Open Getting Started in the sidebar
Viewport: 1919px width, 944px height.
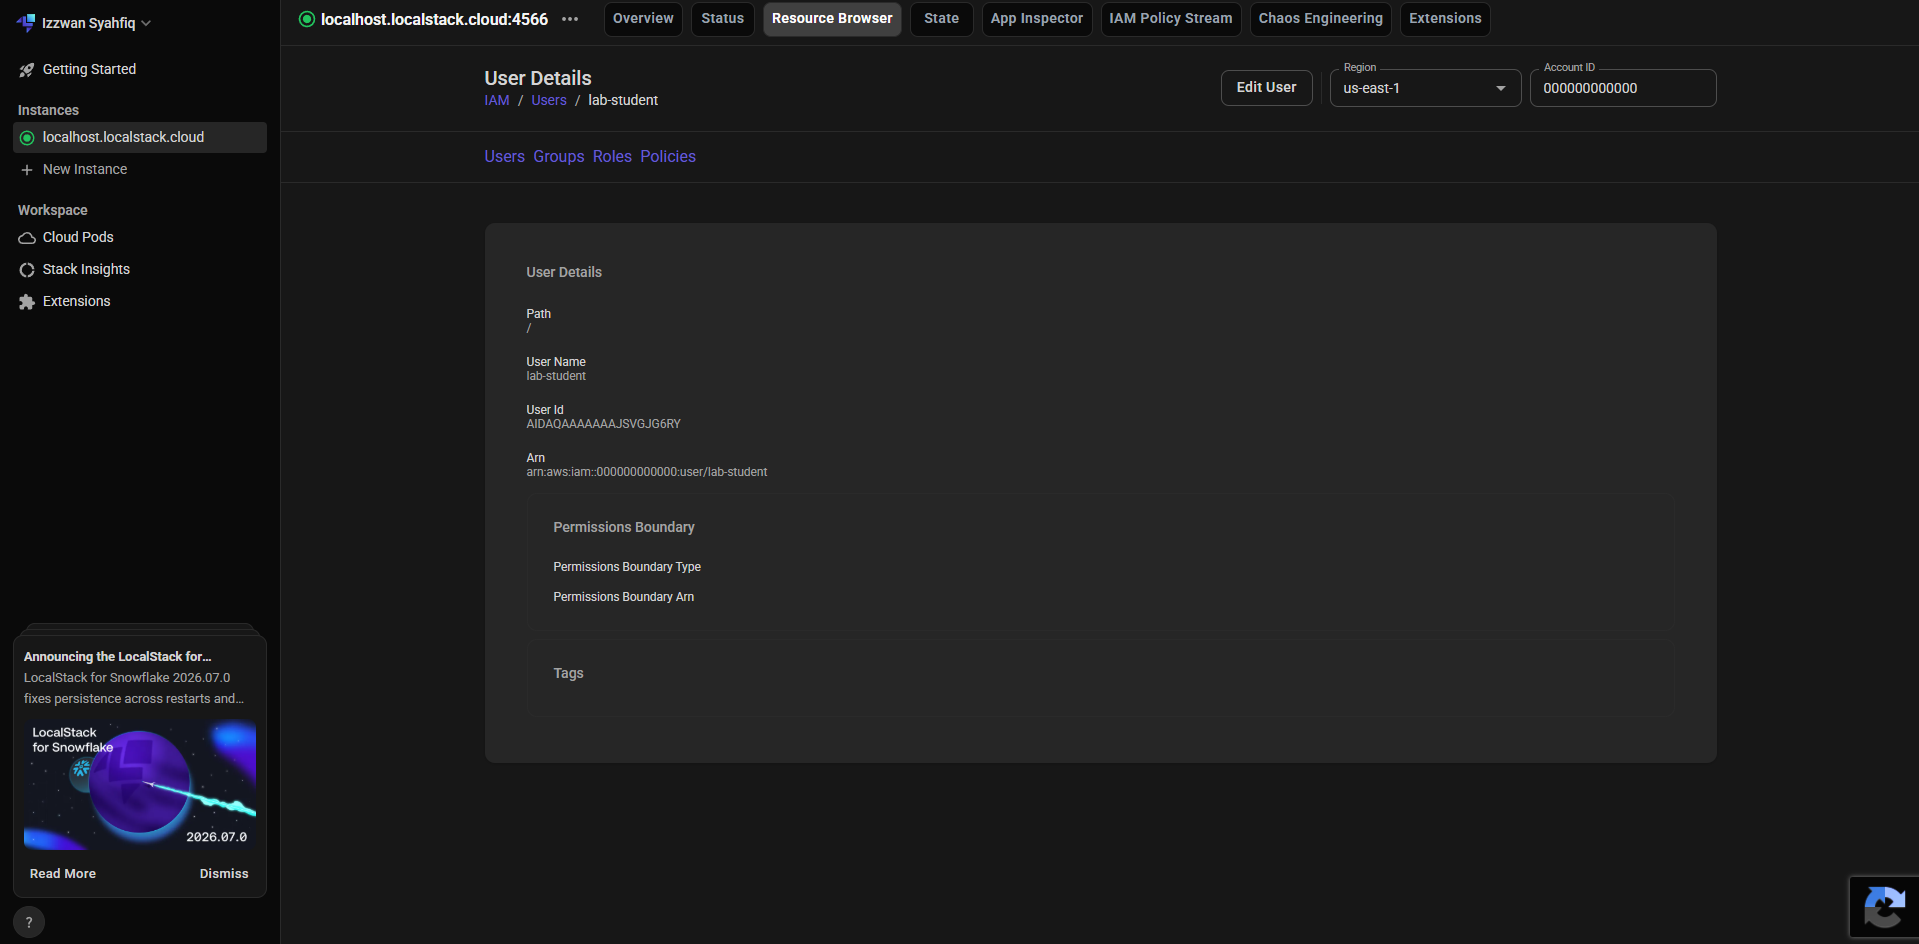point(140,70)
